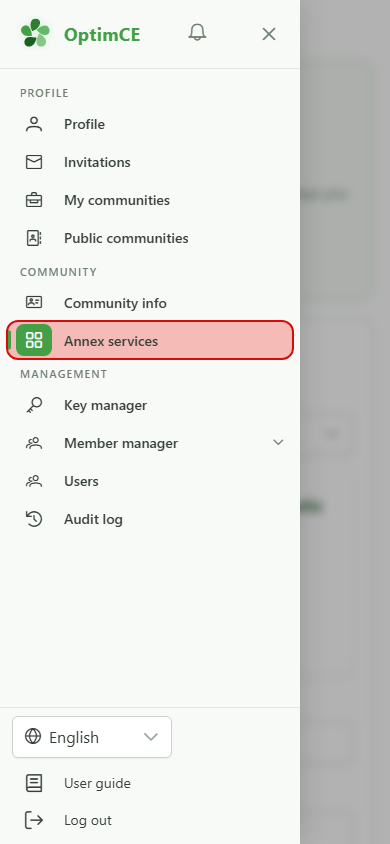Open notifications bell
390x844 pixels.
click(197, 33)
